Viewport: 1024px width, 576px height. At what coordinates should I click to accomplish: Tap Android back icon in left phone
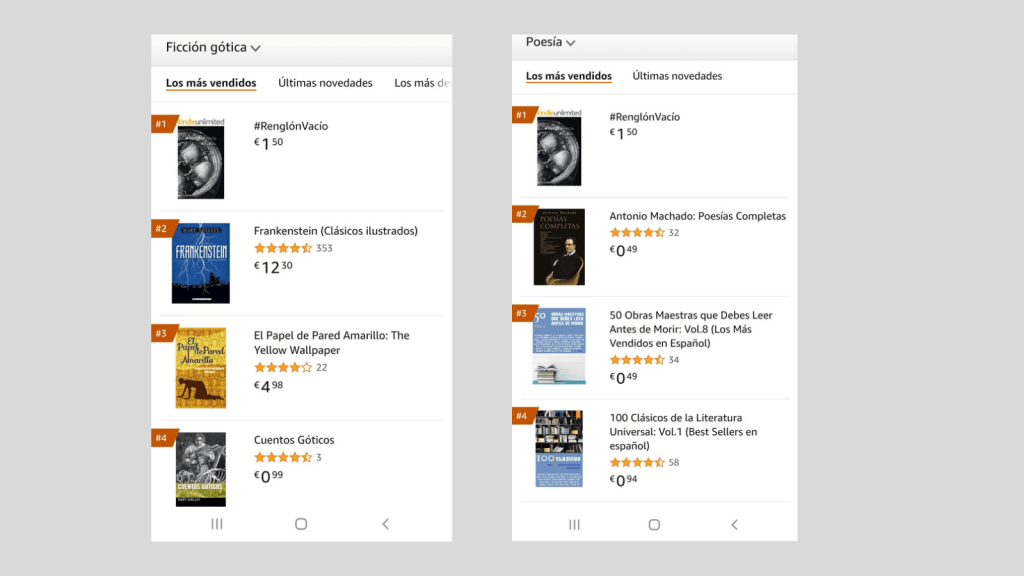386,524
